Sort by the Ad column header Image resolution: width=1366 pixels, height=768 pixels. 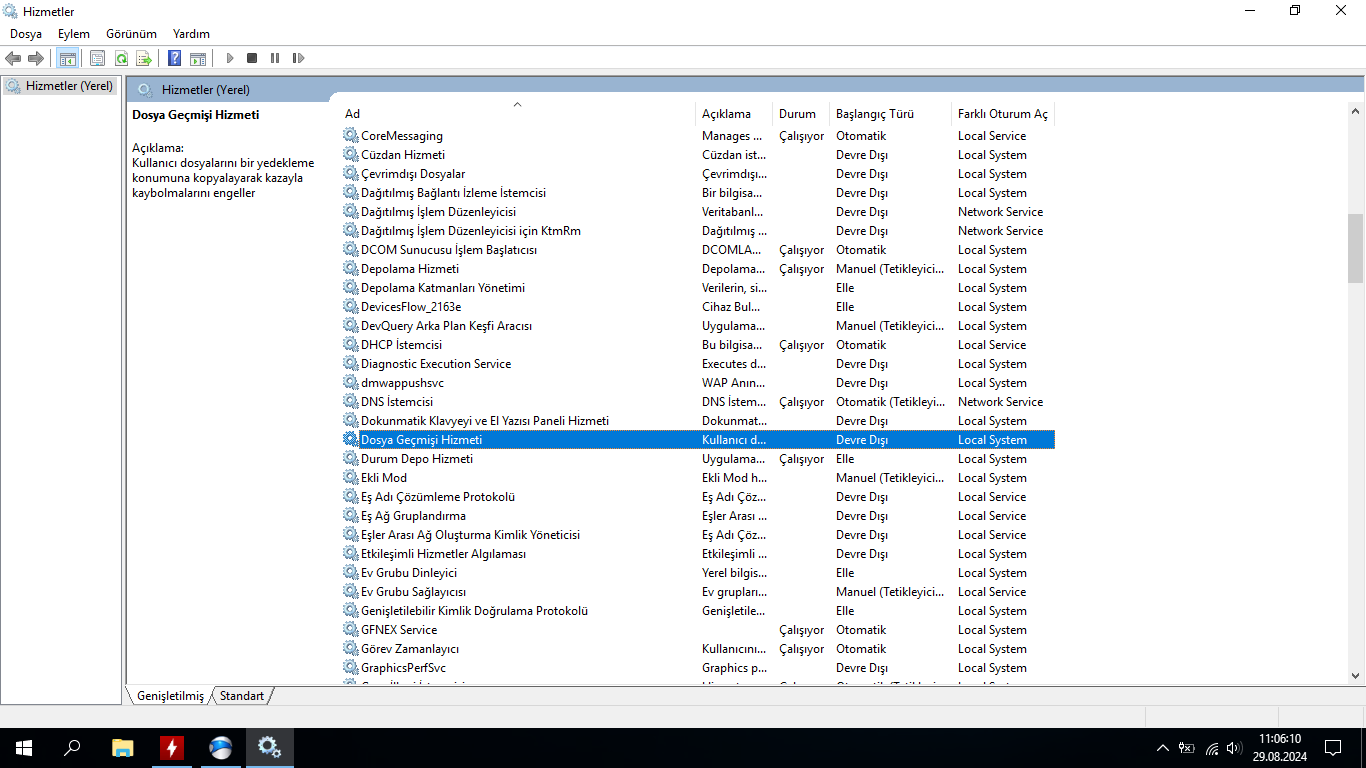coord(517,113)
